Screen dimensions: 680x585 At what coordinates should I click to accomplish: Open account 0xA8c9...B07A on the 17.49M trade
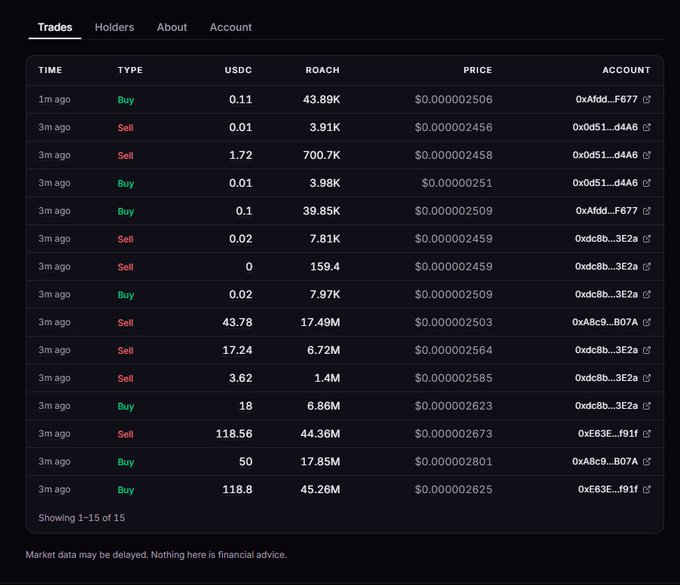(x=605, y=322)
